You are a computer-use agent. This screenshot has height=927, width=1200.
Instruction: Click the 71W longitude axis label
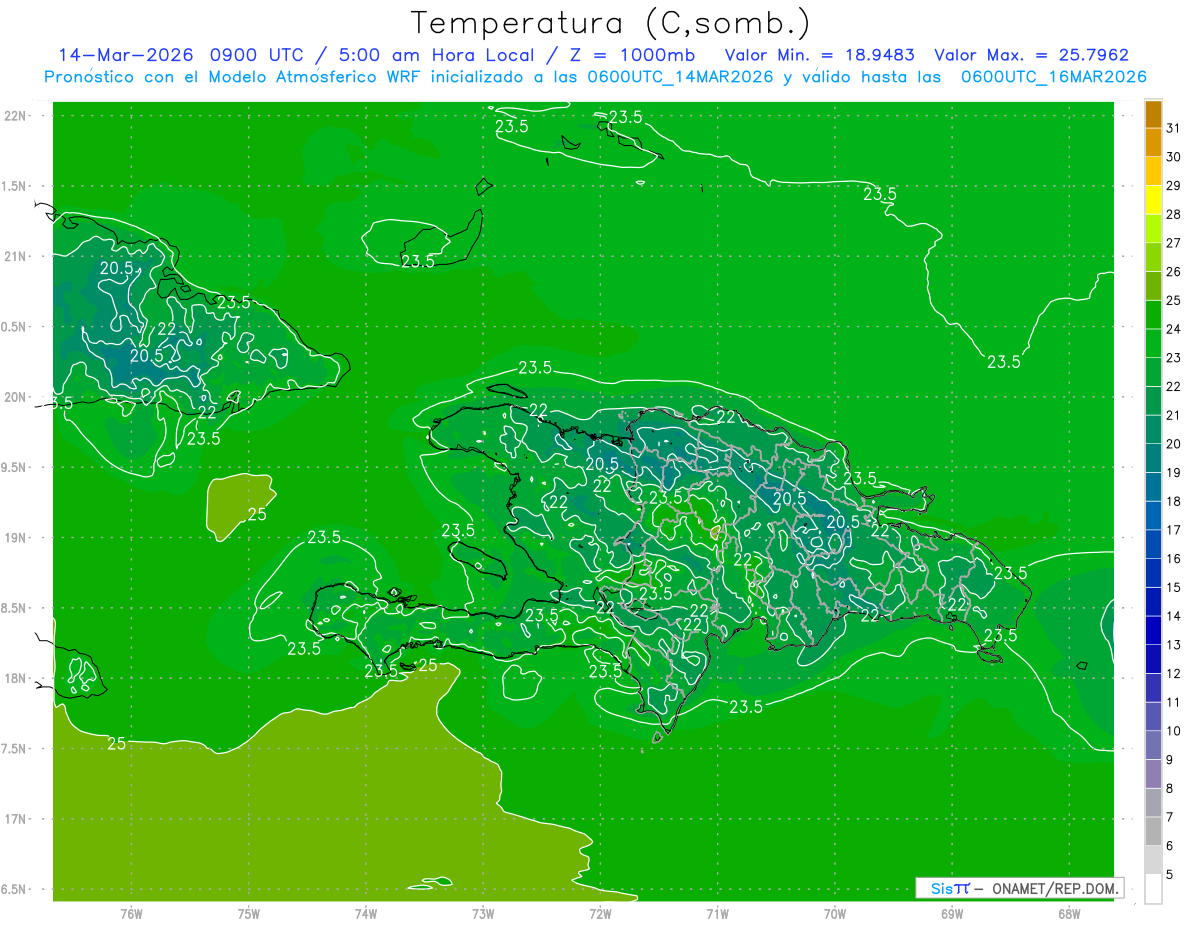[717, 913]
